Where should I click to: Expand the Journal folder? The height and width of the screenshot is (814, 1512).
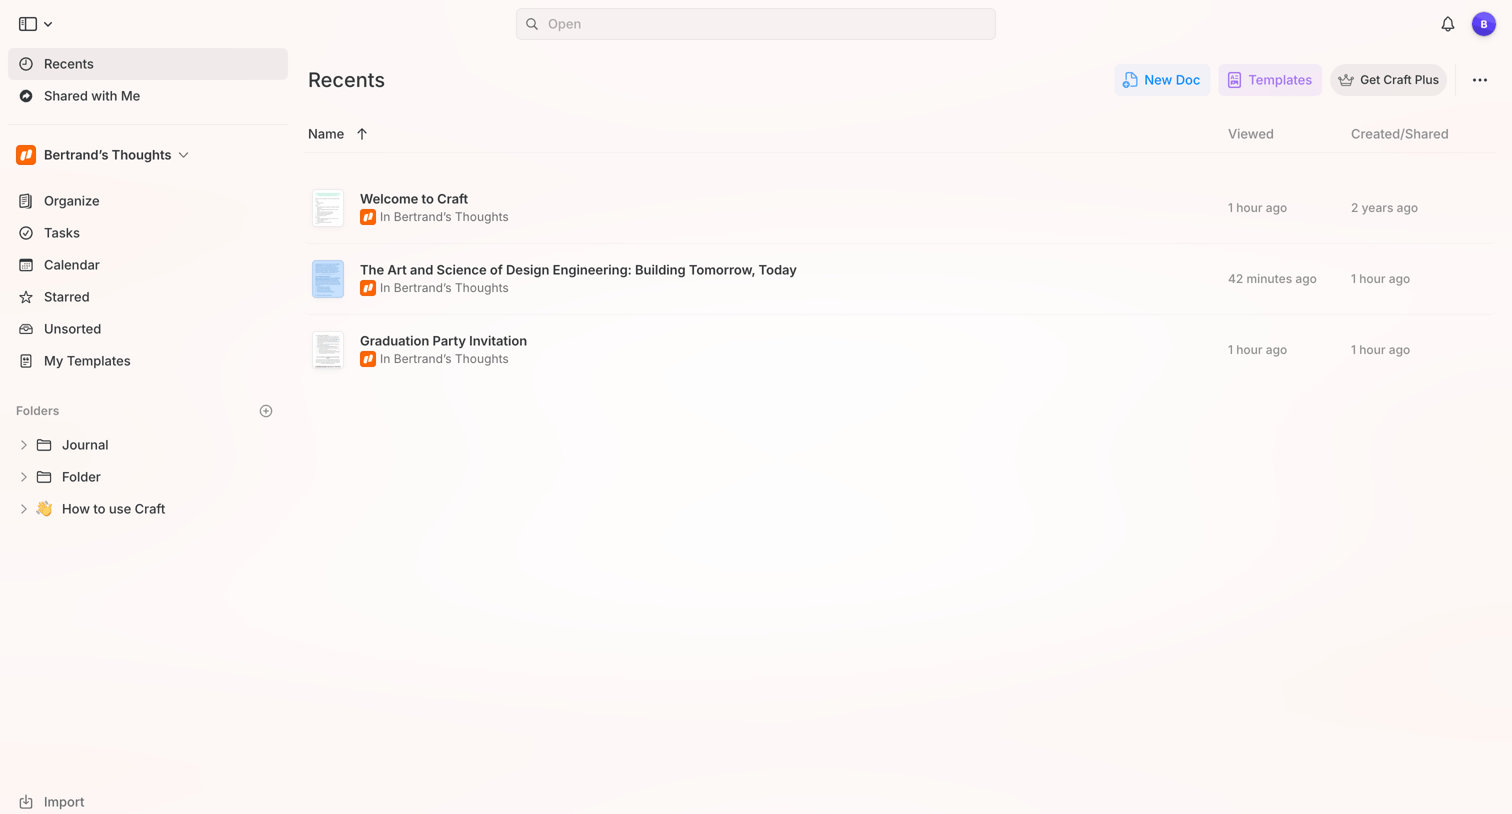24,445
